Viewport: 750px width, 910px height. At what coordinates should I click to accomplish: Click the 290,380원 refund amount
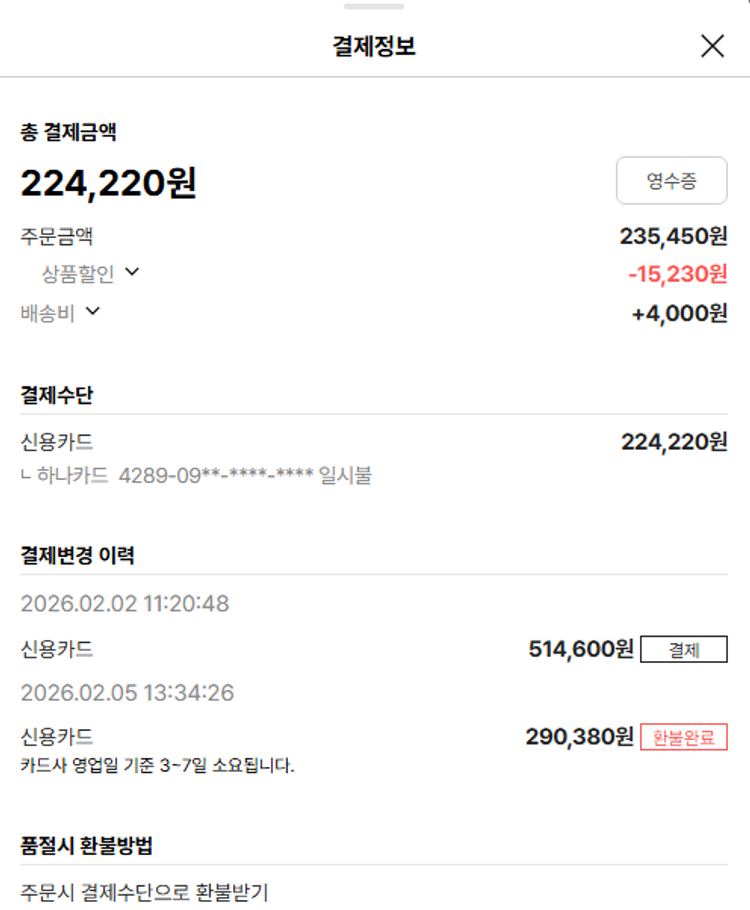(579, 738)
